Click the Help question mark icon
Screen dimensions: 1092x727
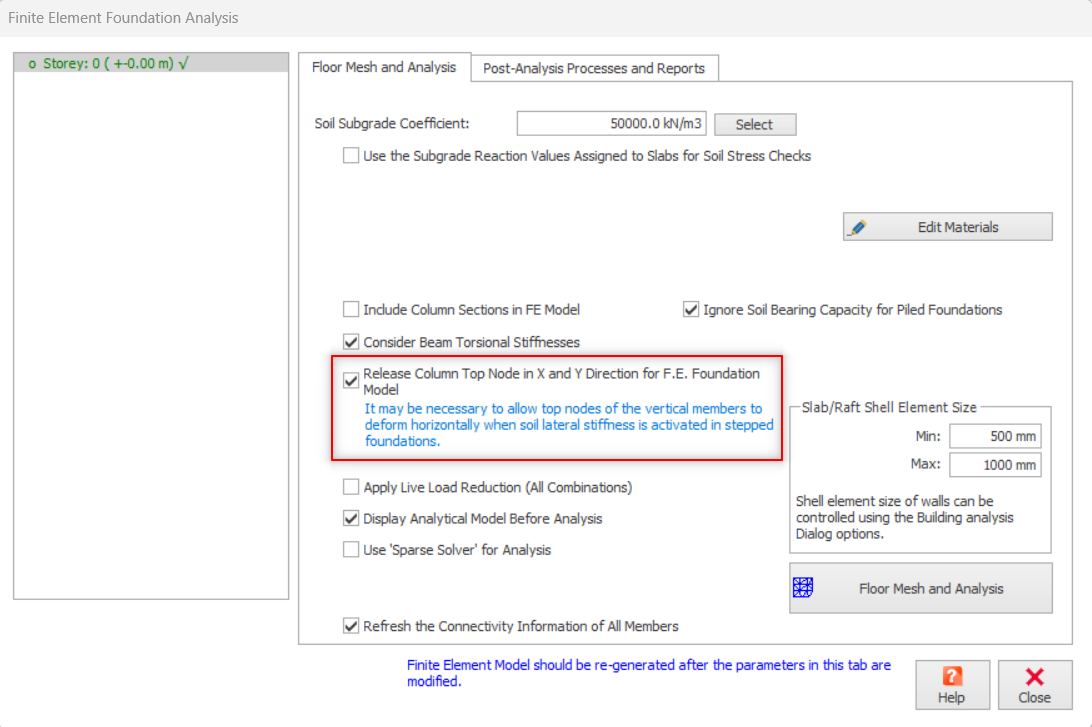952,676
